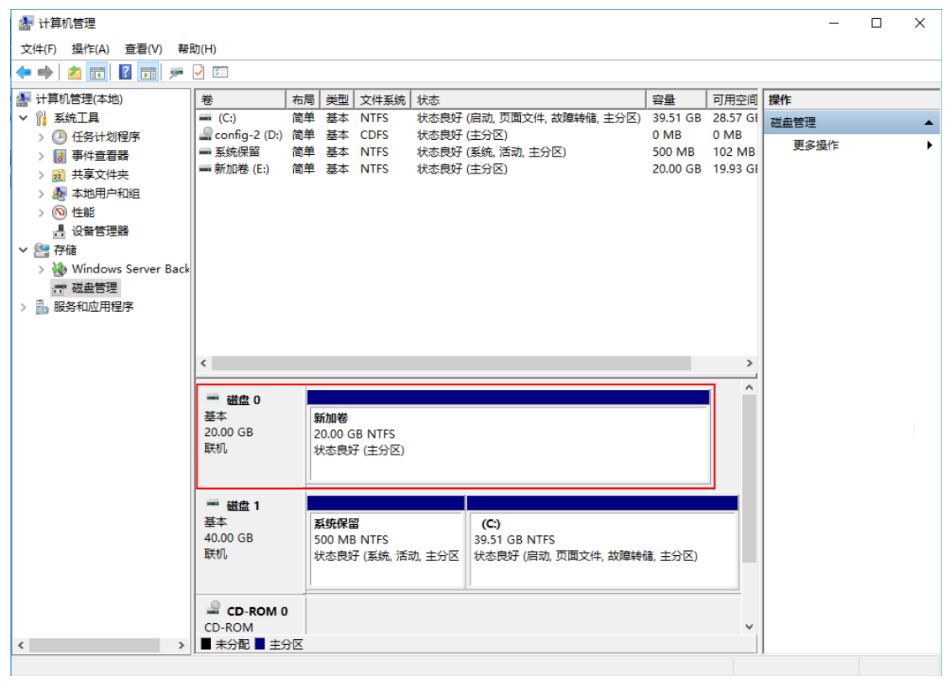Click the Back arrow toolbar icon

coord(24,73)
